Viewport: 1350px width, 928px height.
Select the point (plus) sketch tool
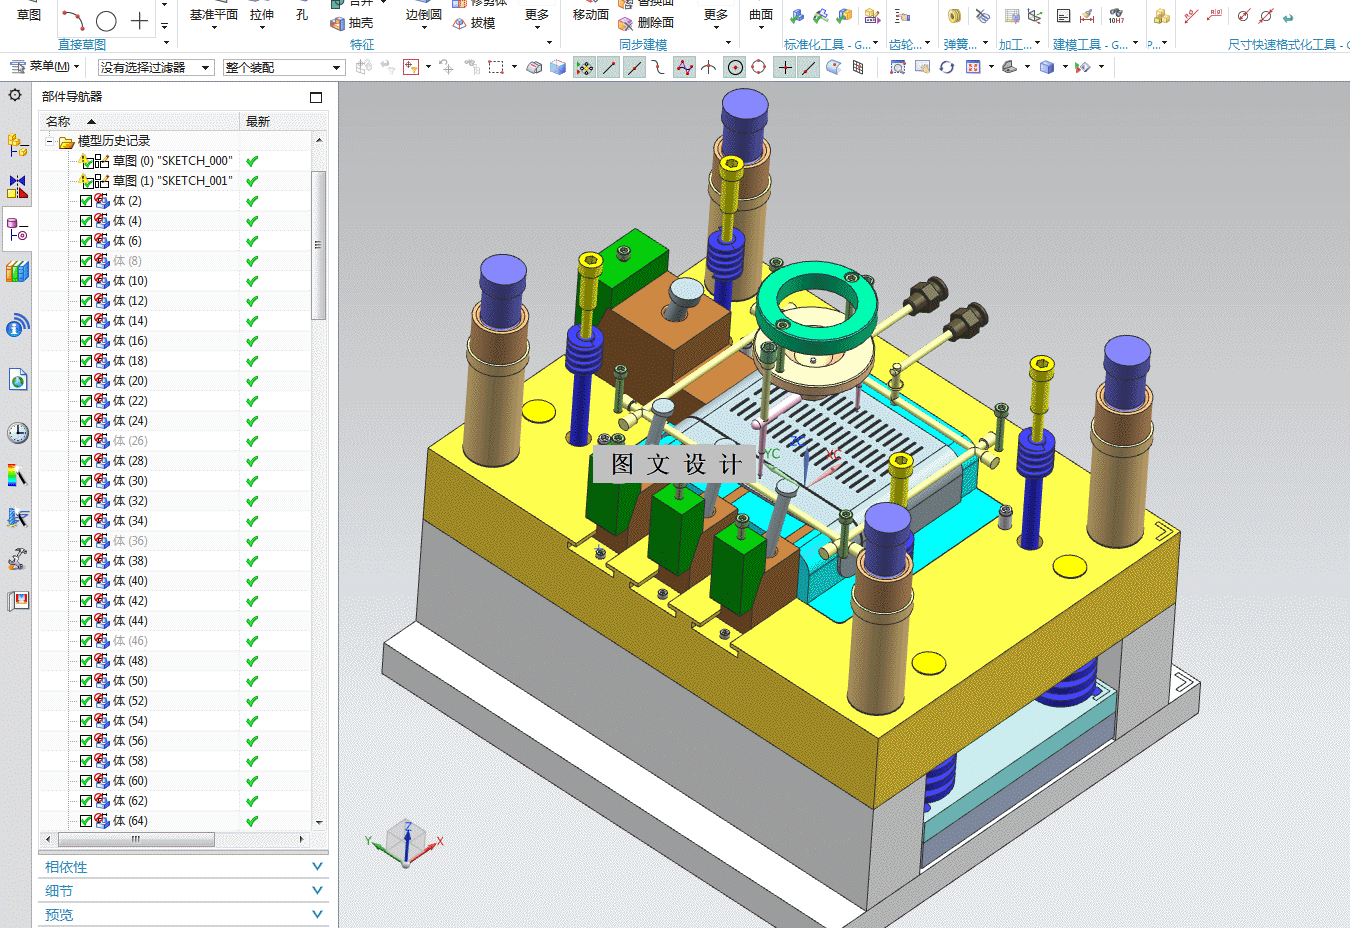[140, 20]
